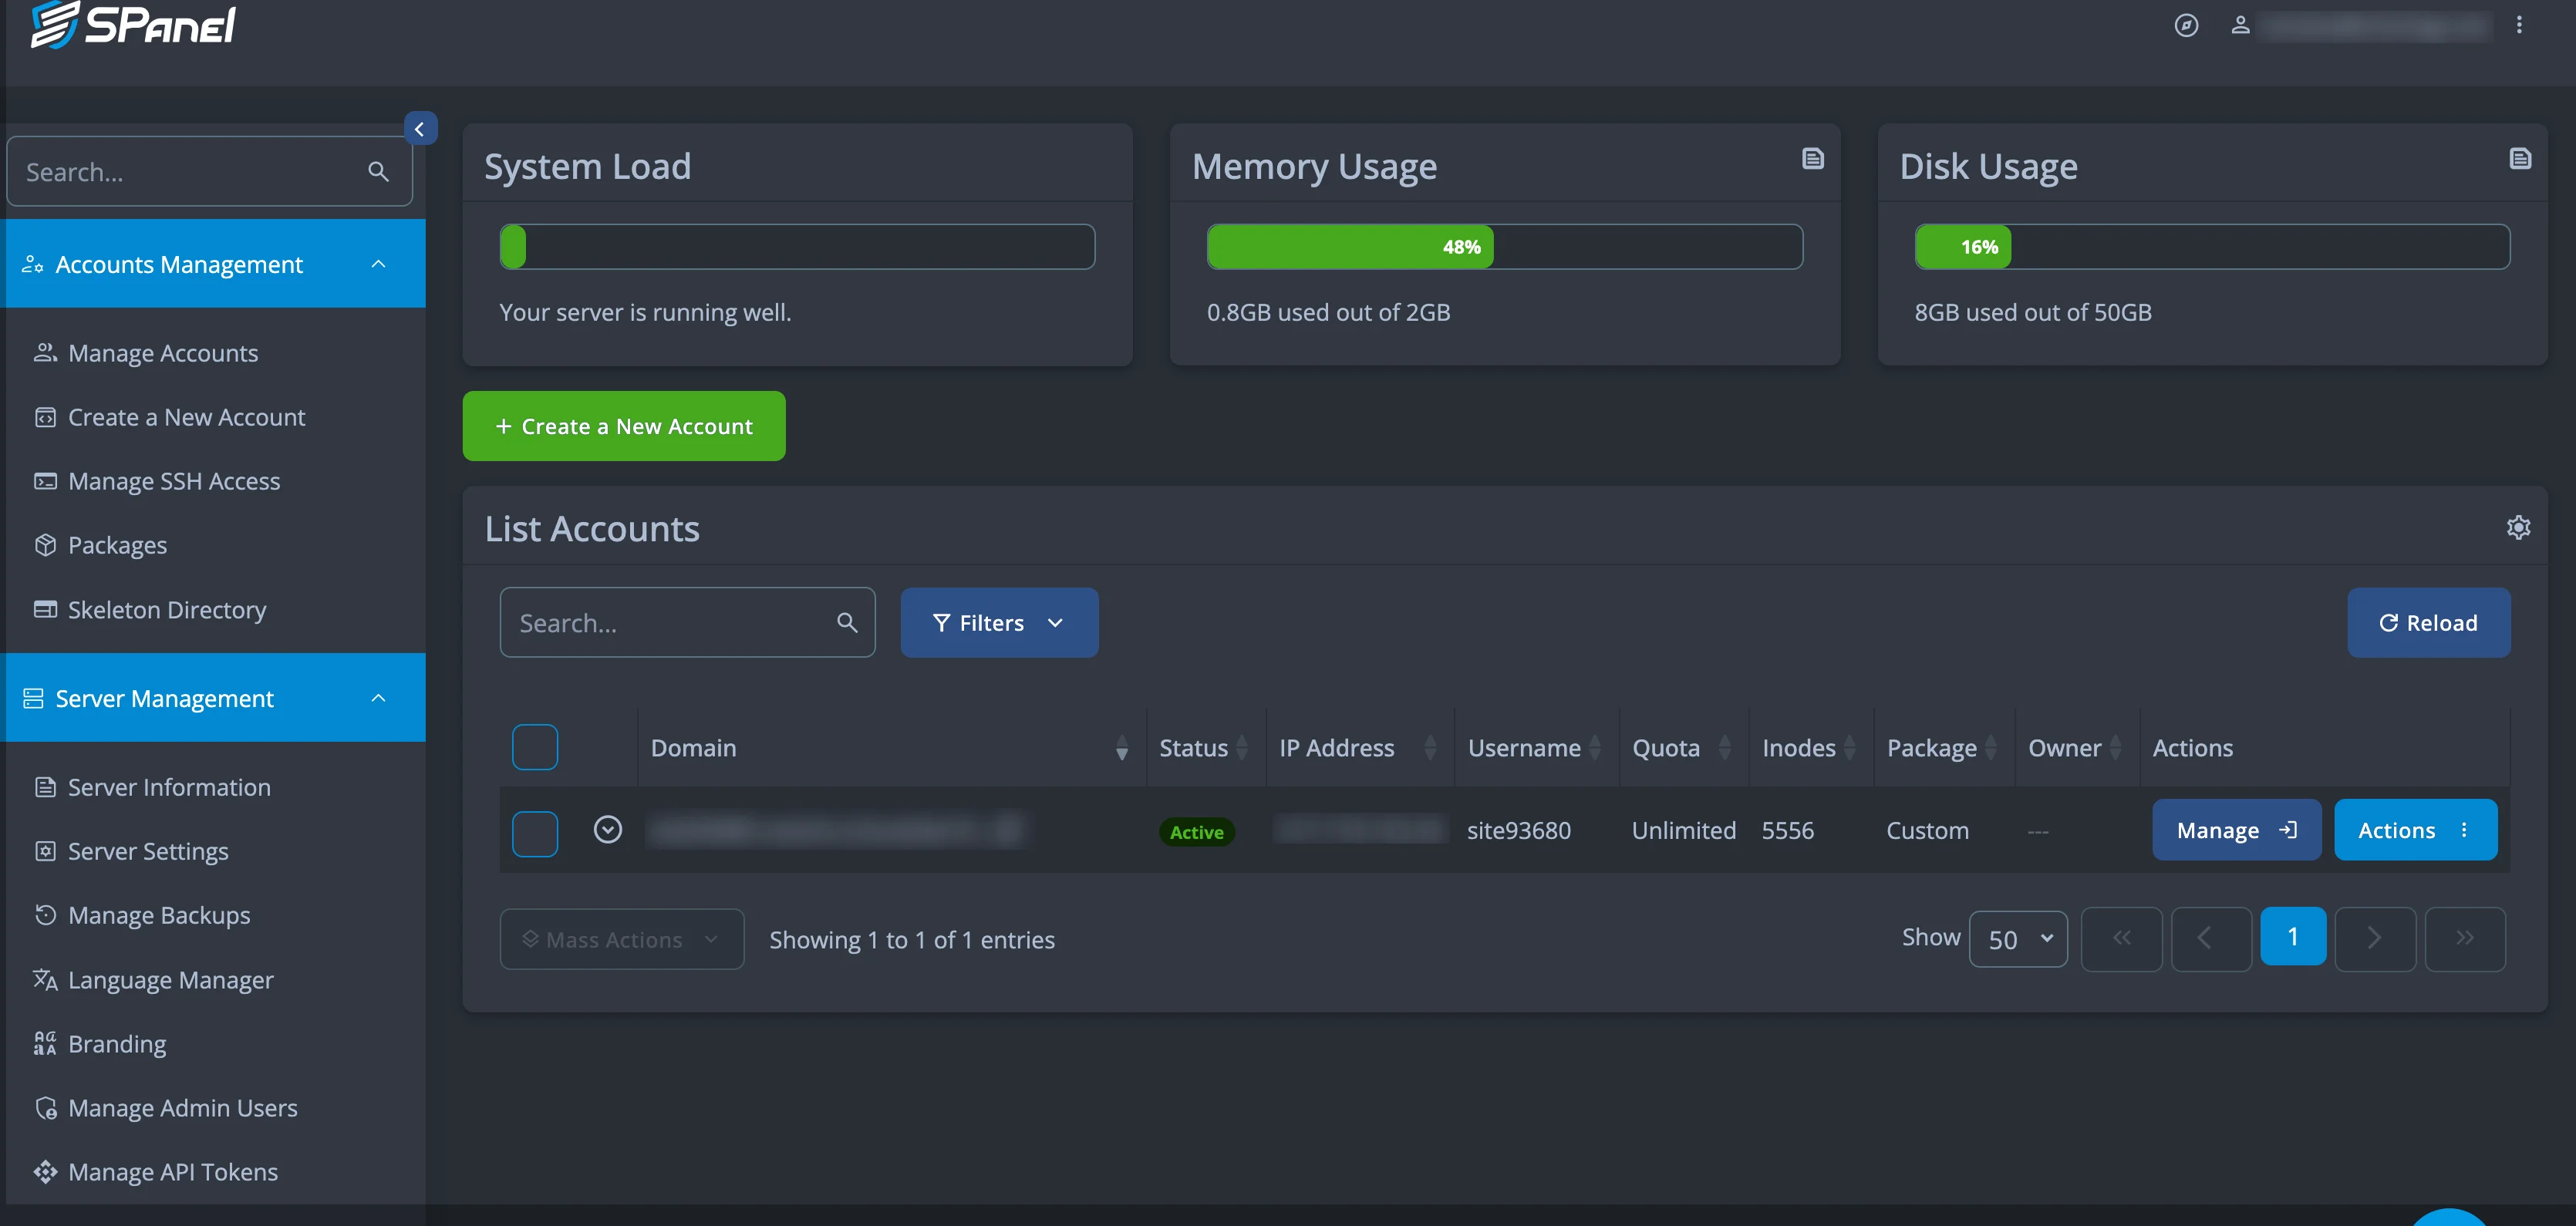
Task: Select the site93680 account checkbox
Action: pos(535,834)
